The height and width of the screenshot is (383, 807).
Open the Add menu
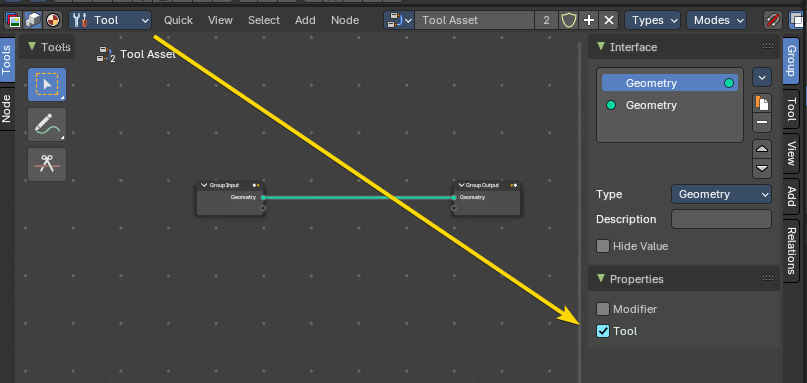pyautogui.click(x=305, y=21)
